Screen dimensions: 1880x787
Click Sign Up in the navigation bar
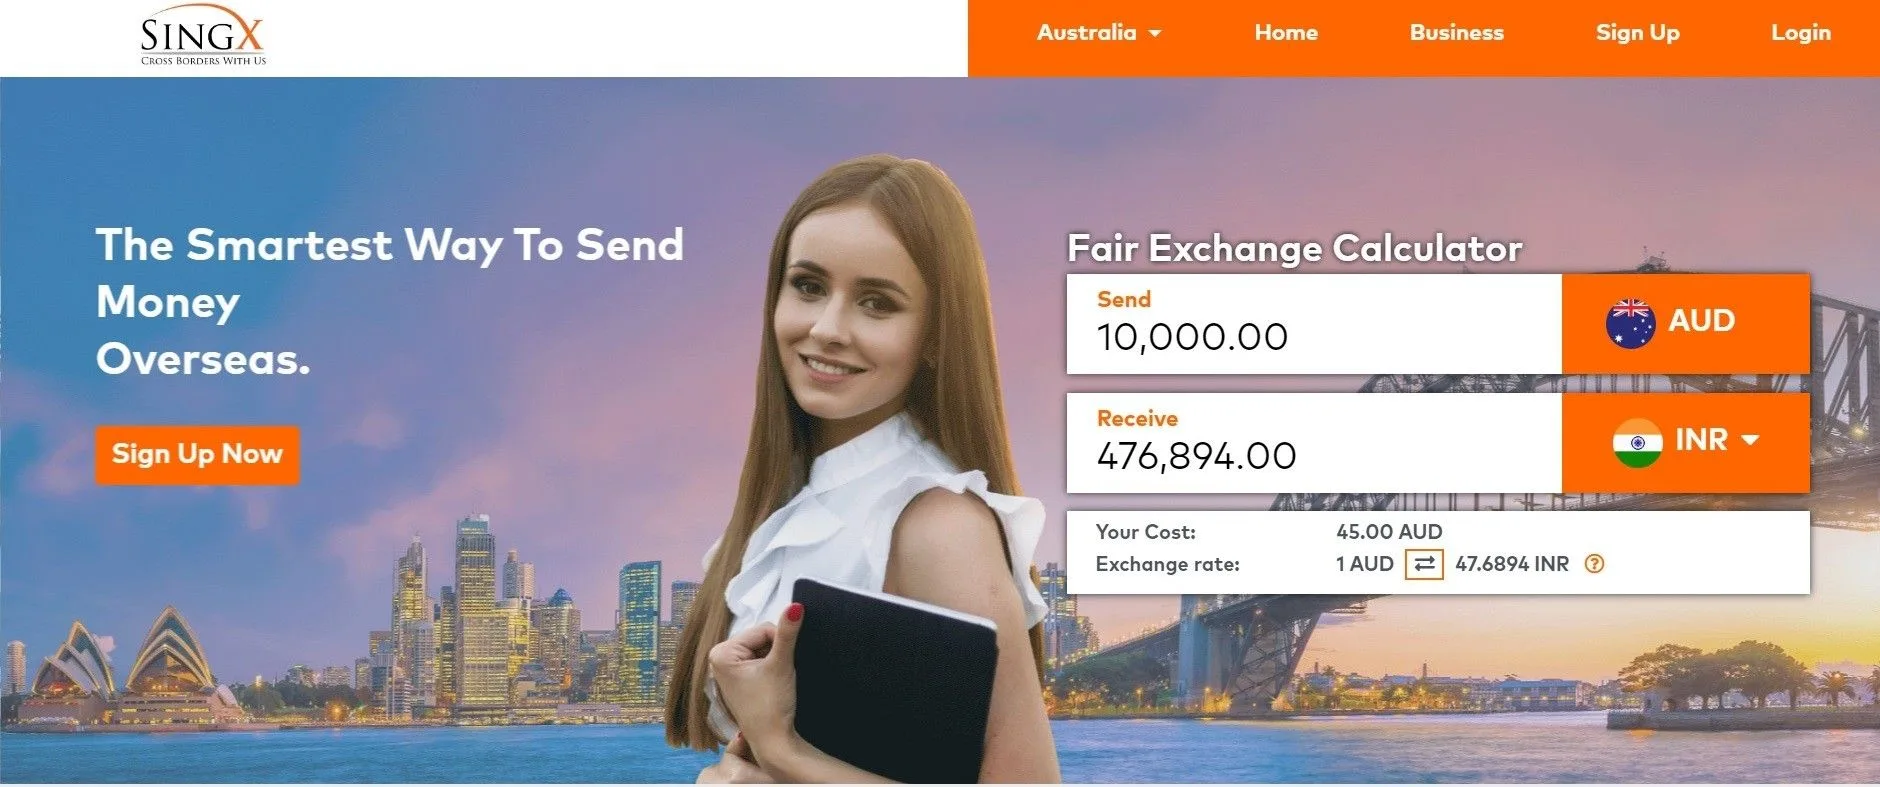pos(1638,33)
